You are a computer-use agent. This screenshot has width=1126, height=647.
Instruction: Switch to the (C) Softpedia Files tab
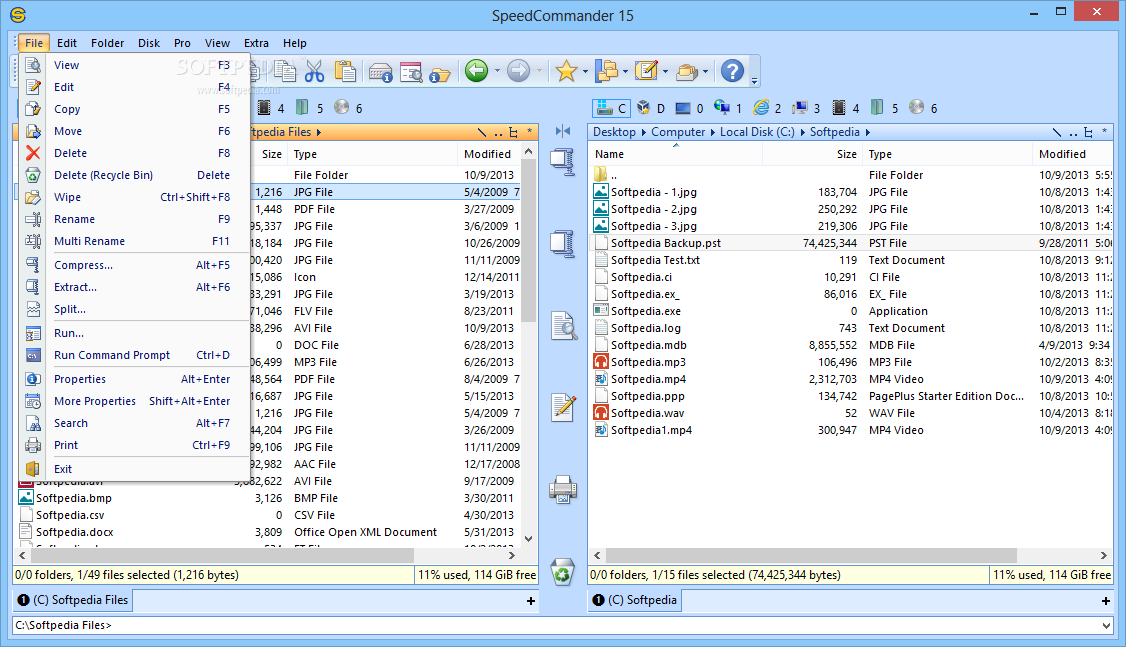pos(73,600)
